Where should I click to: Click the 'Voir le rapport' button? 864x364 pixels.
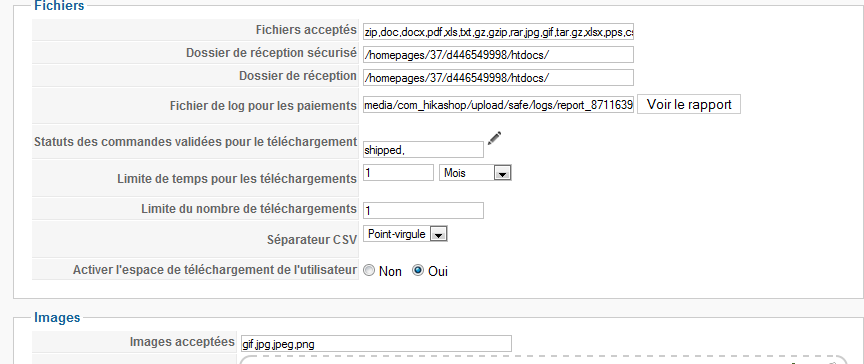[689, 104]
